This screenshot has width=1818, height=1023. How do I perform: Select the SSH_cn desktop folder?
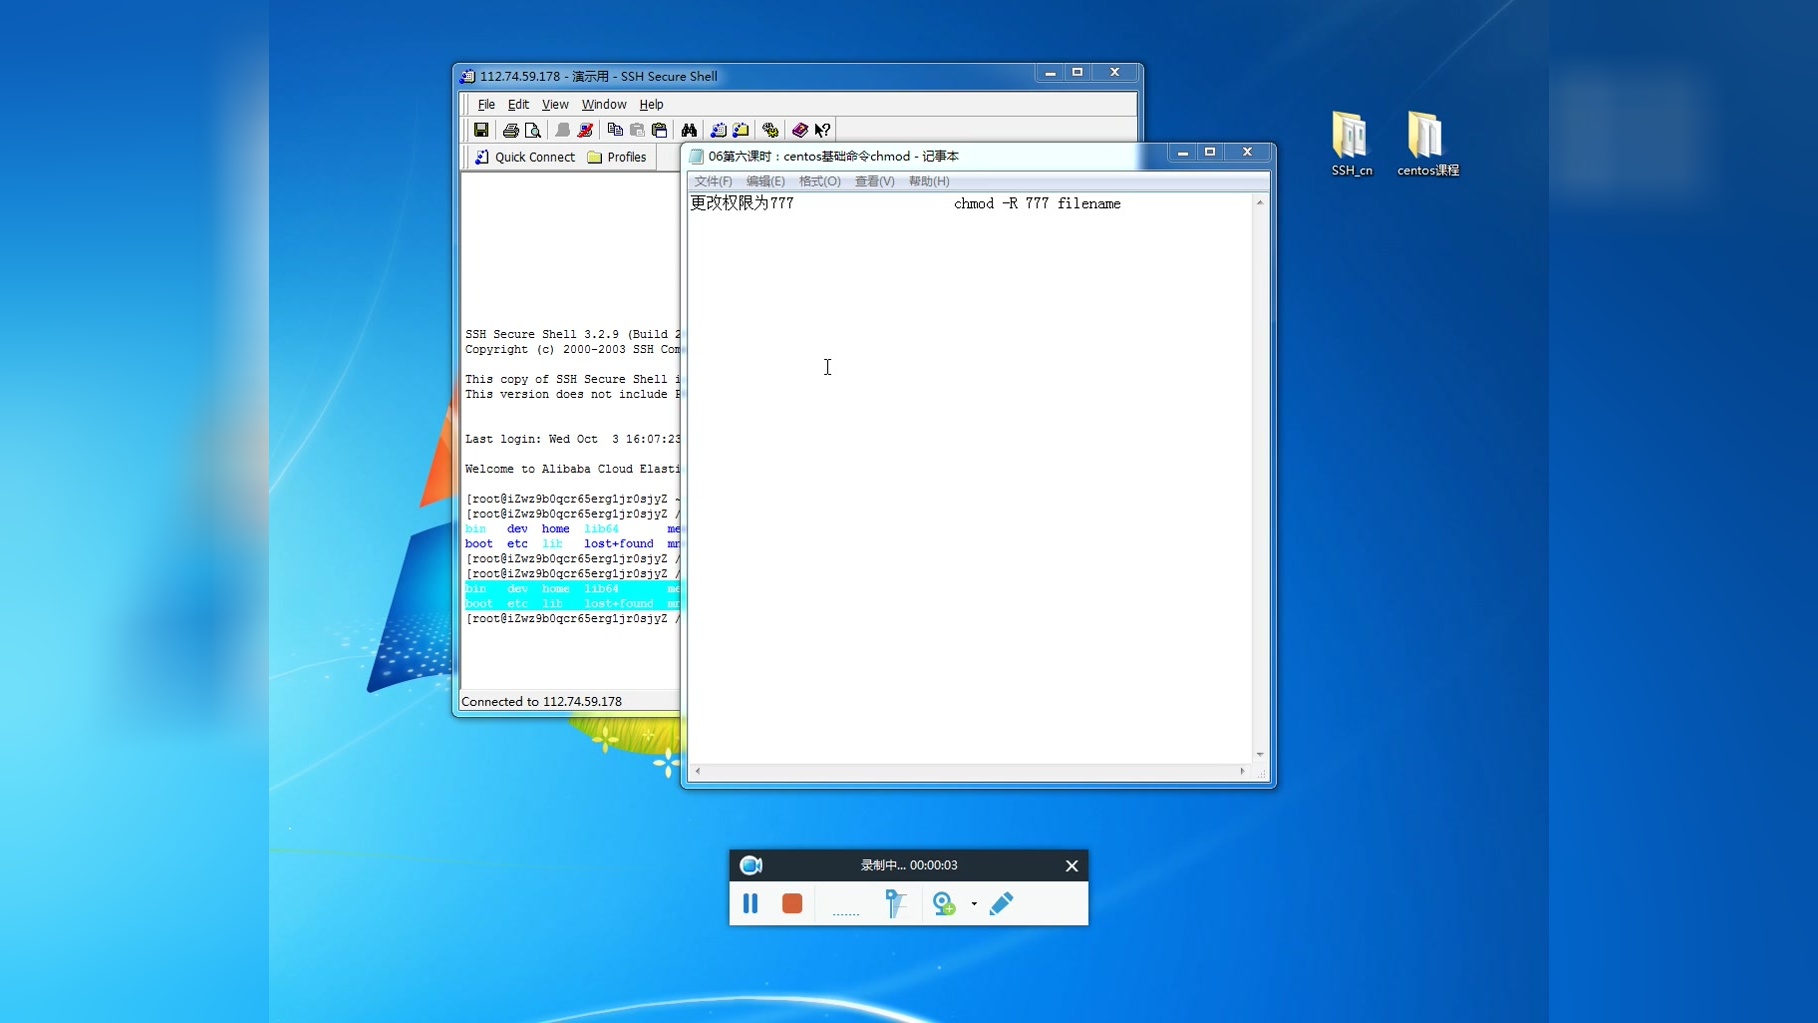pyautogui.click(x=1351, y=144)
